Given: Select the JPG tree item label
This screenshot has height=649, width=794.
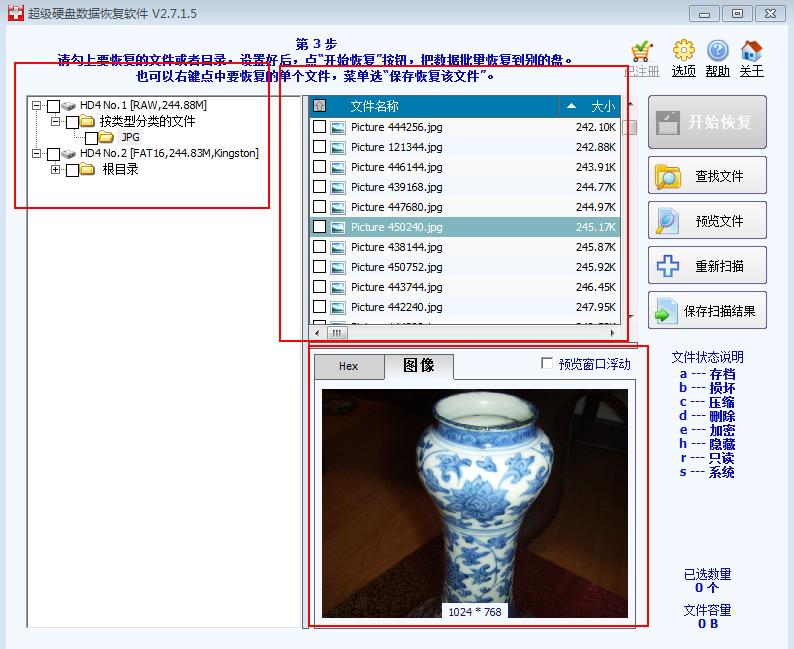Looking at the screenshot, I should point(131,137).
